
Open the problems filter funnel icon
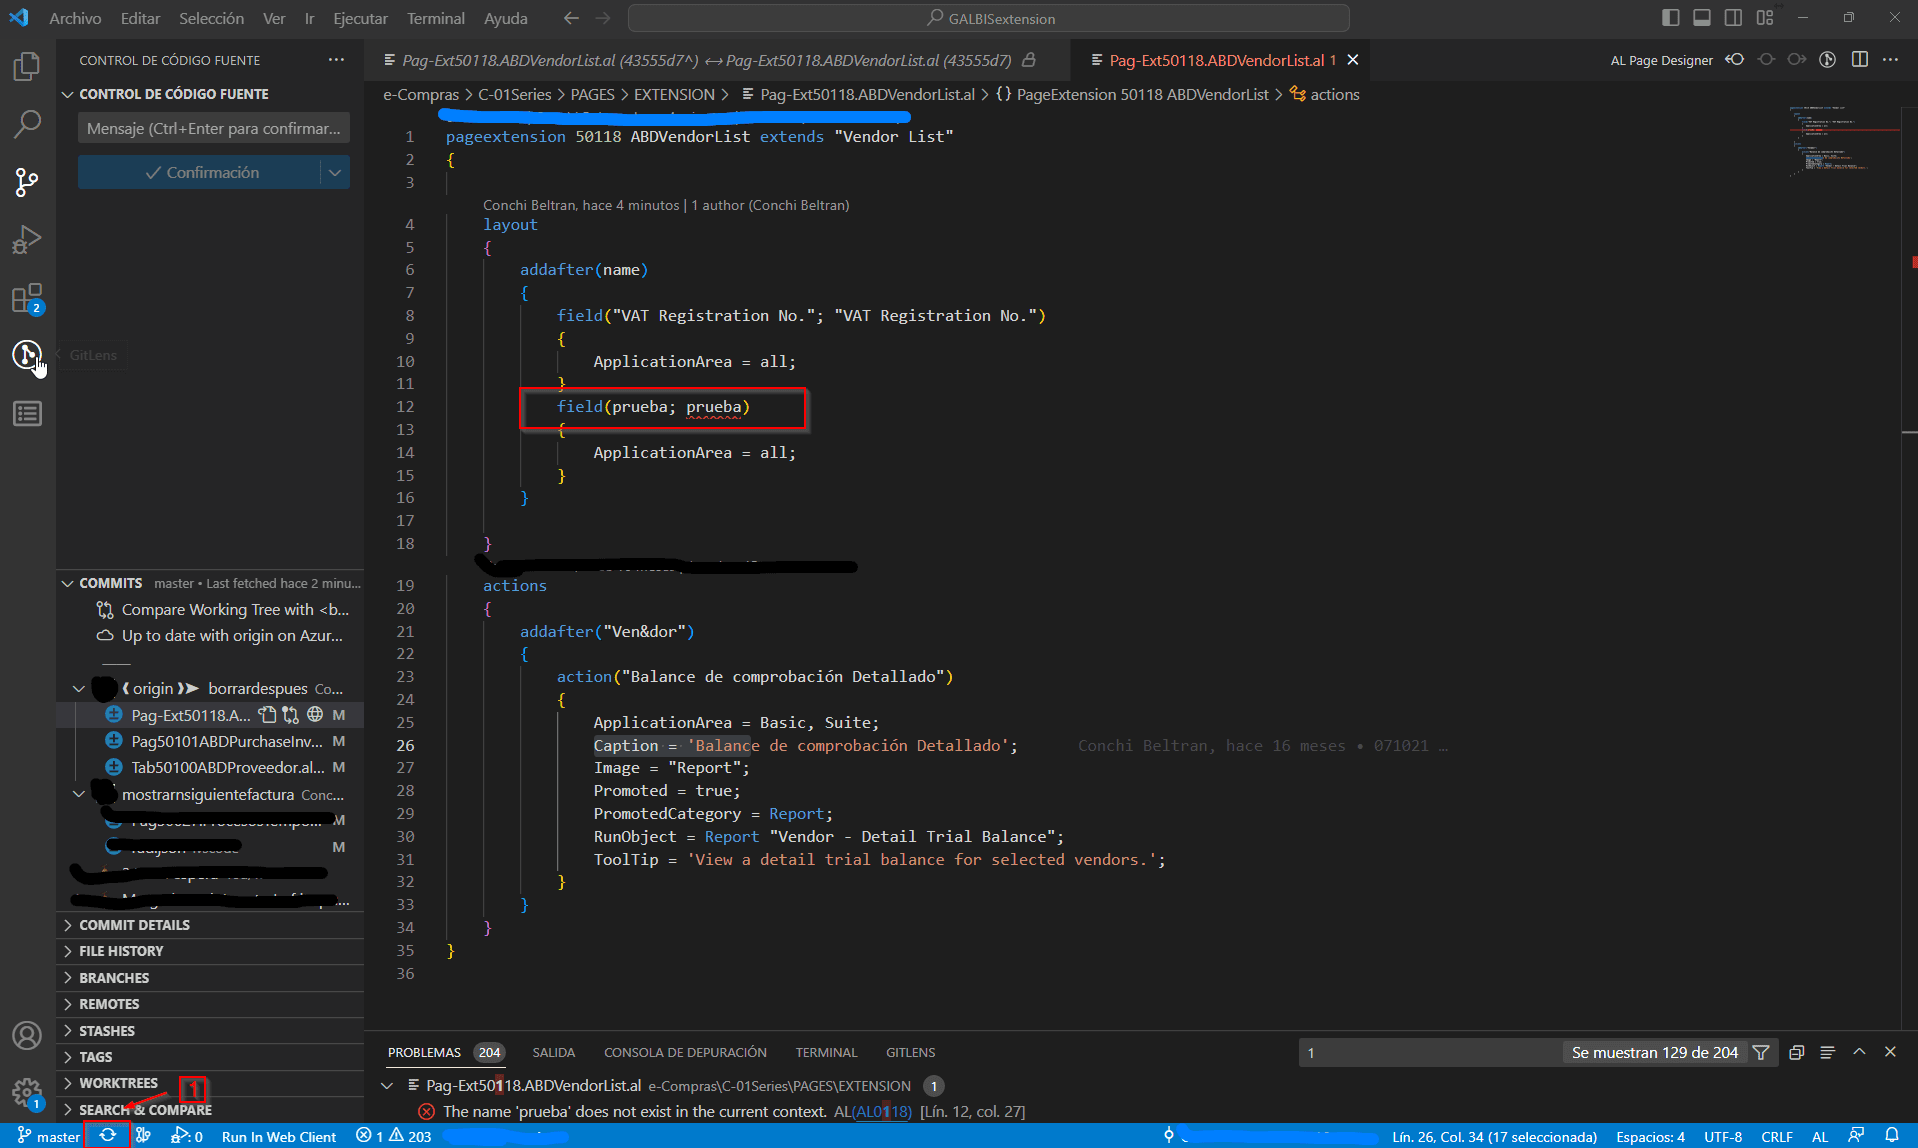pos(1761,1052)
